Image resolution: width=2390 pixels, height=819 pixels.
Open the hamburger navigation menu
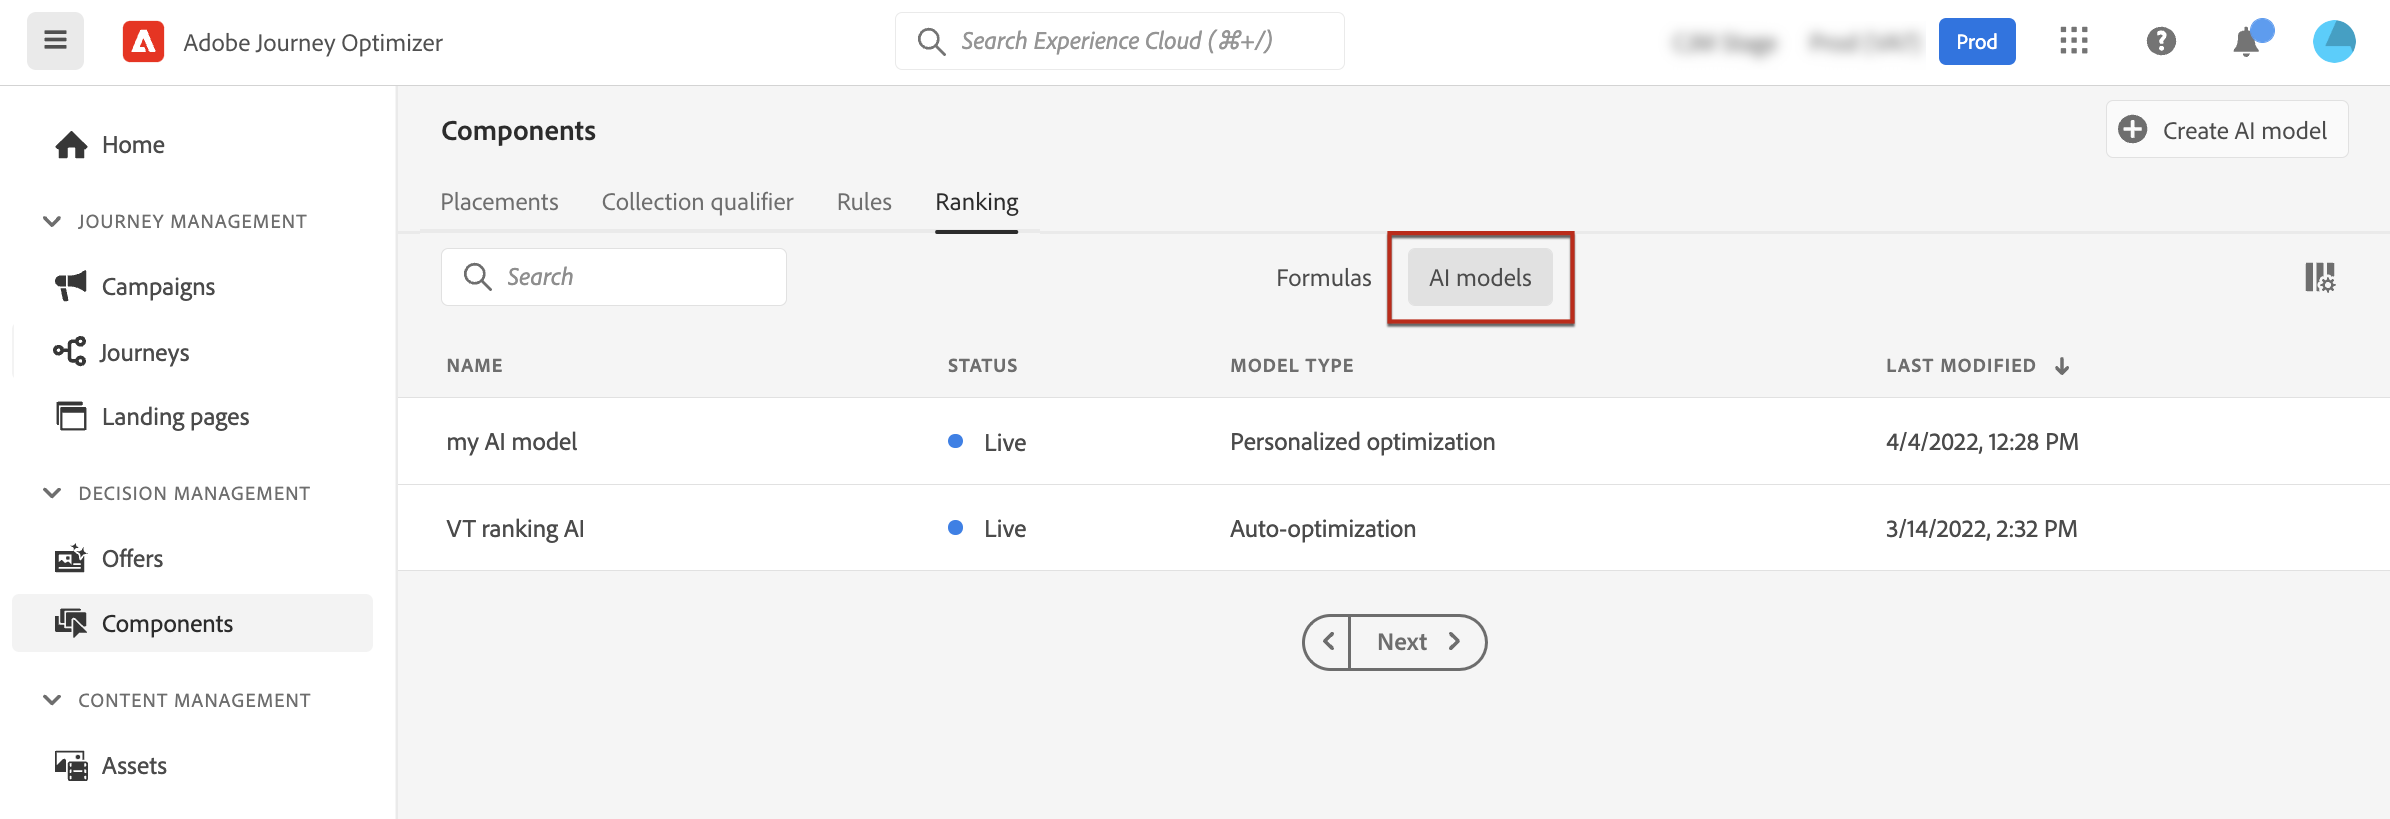(55, 41)
